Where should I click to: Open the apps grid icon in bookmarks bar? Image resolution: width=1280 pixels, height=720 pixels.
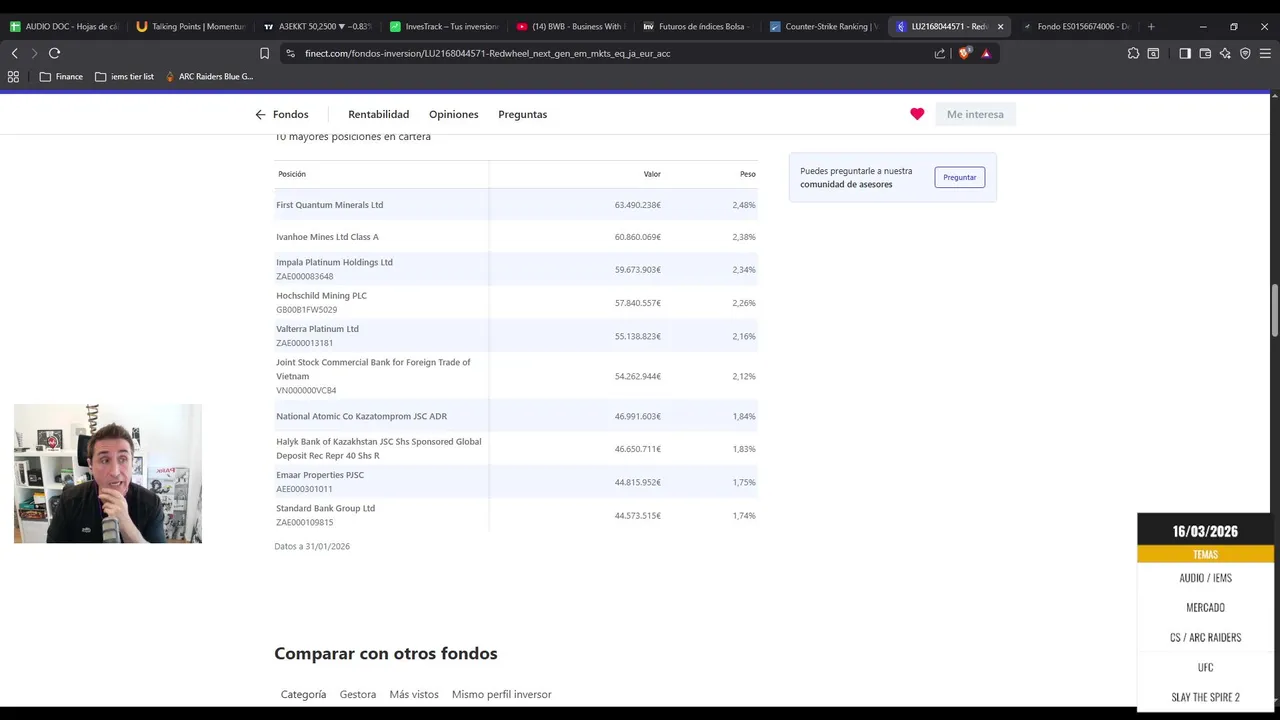[13, 76]
